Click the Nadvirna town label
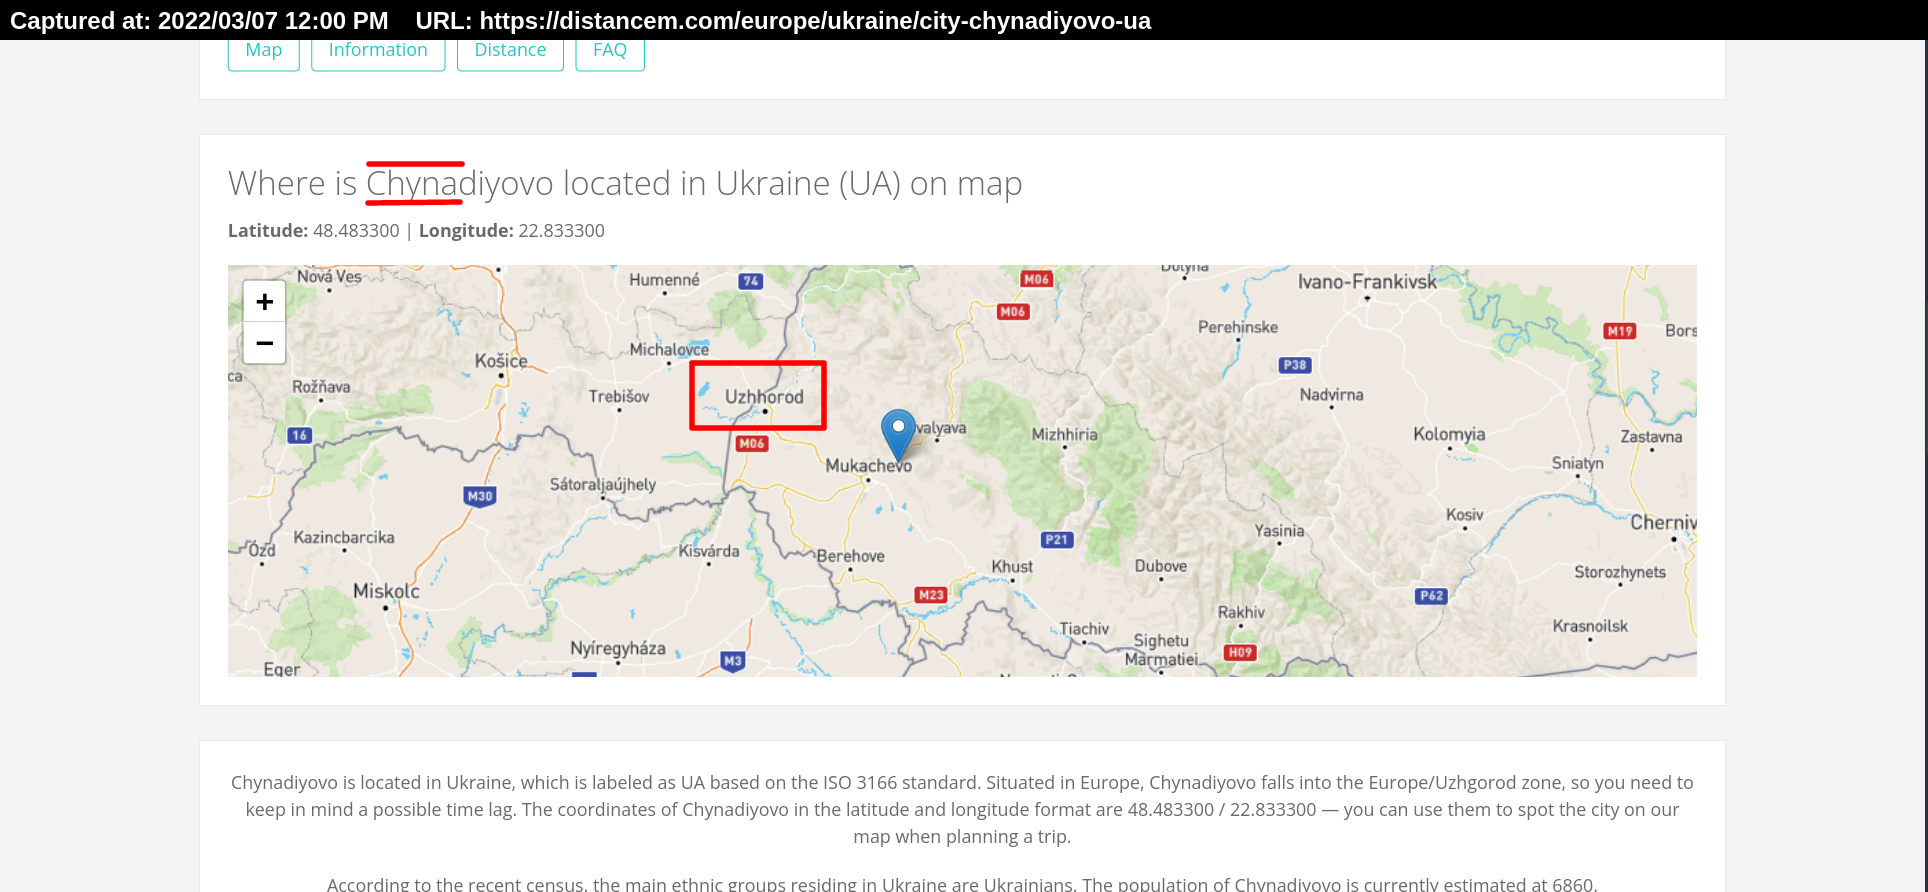The width and height of the screenshot is (1928, 892). [x=1332, y=394]
